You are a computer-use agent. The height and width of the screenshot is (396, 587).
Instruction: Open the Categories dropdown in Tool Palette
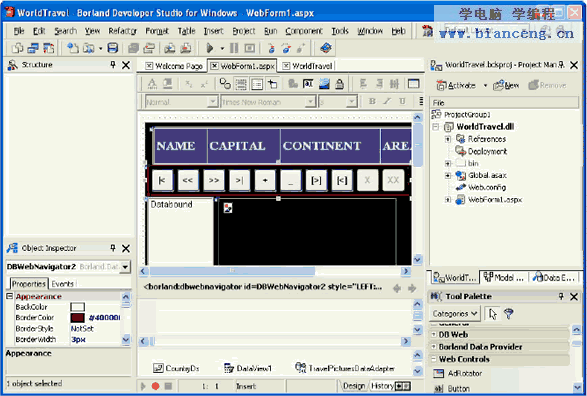pos(455,314)
